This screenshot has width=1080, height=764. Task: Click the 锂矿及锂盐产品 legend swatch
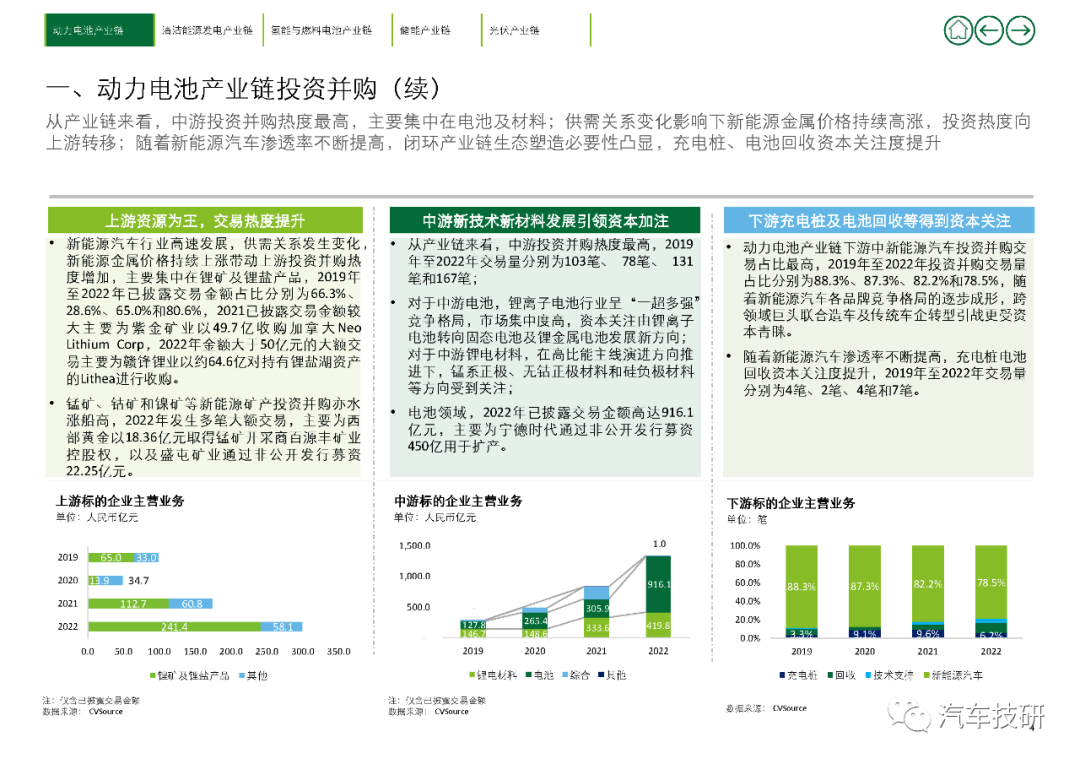tap(153, 676)
